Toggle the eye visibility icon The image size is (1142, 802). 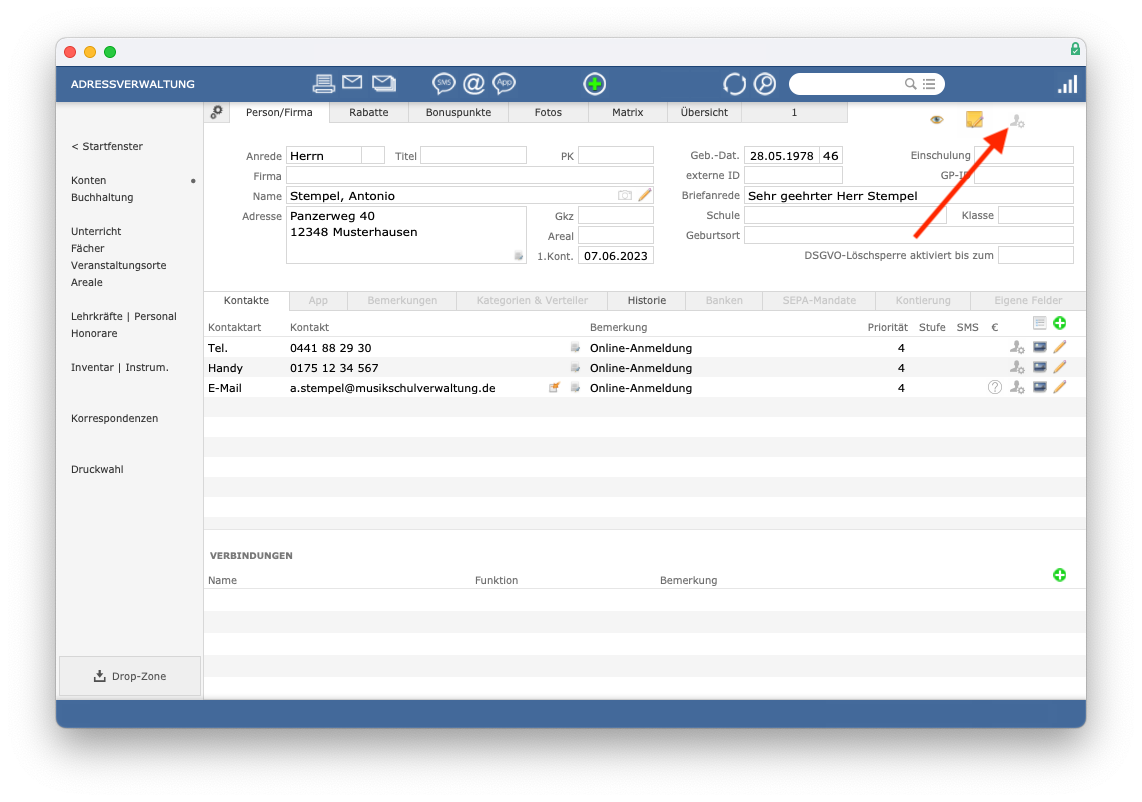pos(937,119)
